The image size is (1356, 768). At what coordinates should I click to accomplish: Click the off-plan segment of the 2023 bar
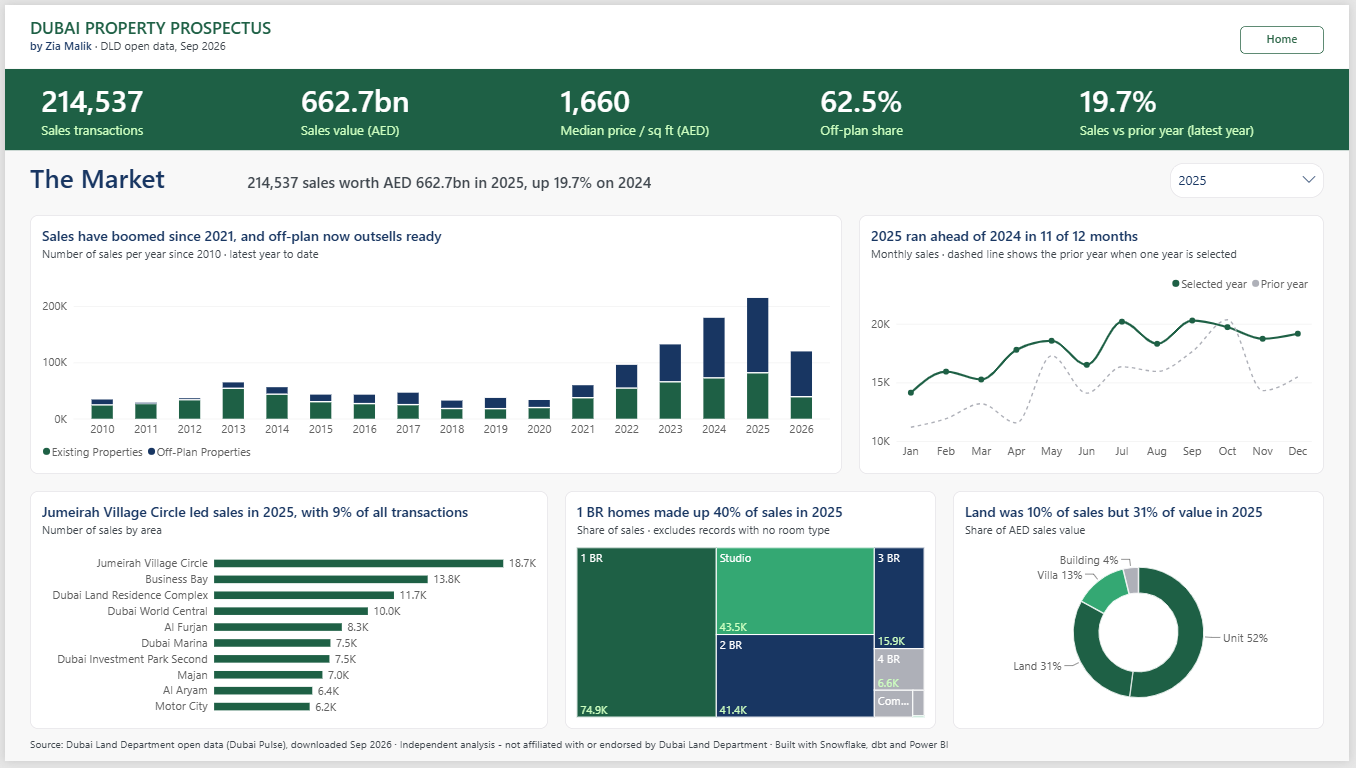(670, 363)
